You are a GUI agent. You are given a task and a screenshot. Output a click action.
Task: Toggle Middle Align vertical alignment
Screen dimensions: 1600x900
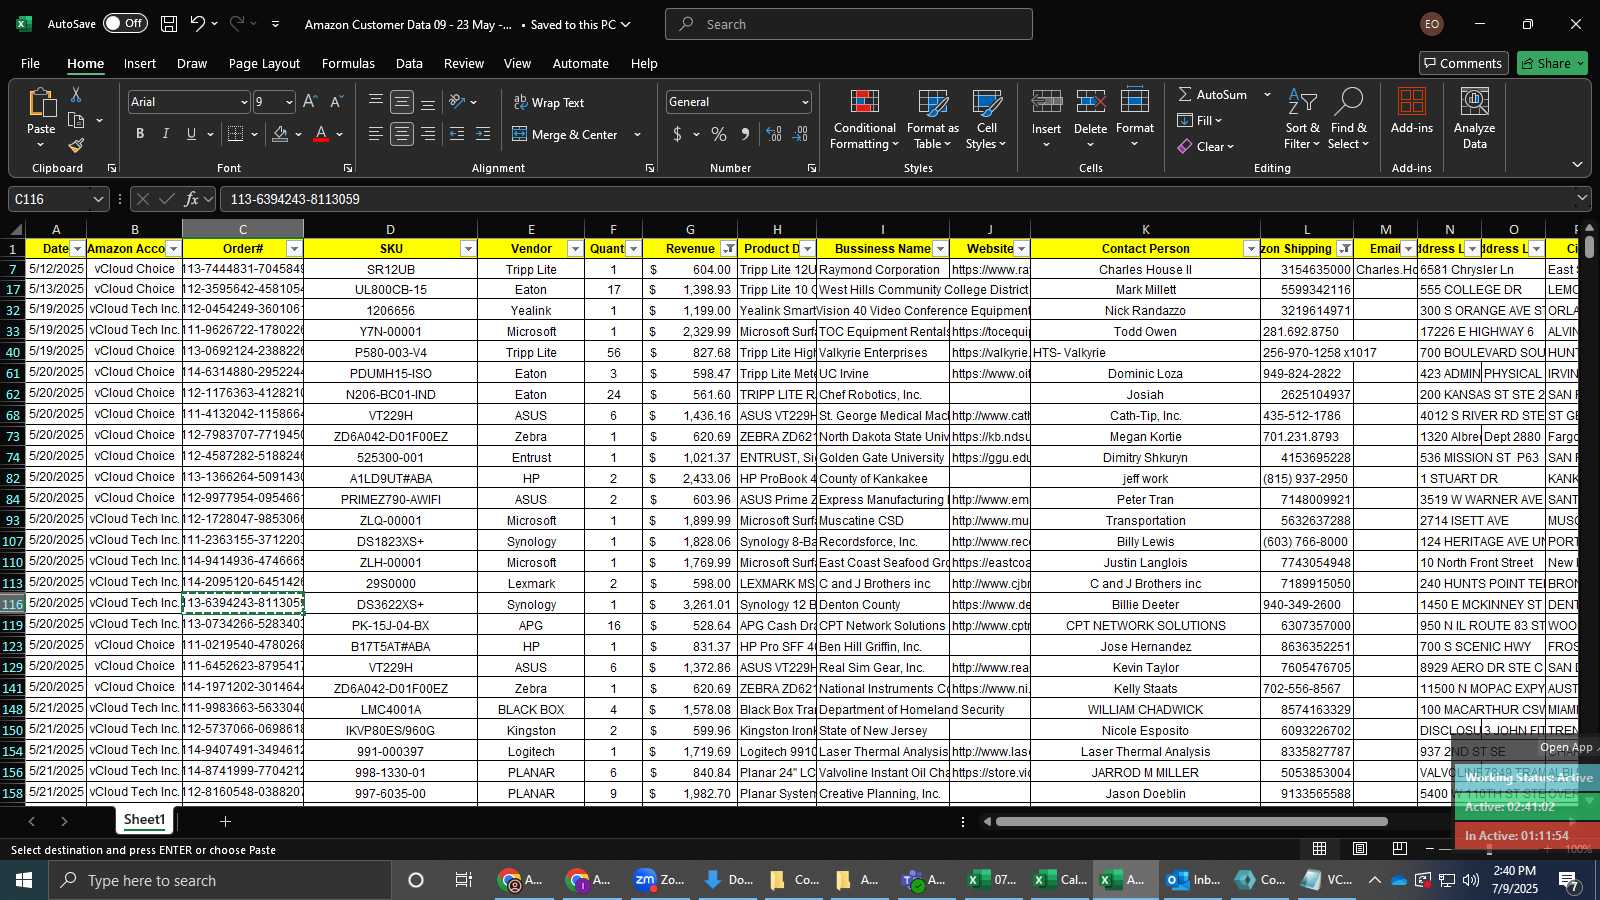pos(402,102)
